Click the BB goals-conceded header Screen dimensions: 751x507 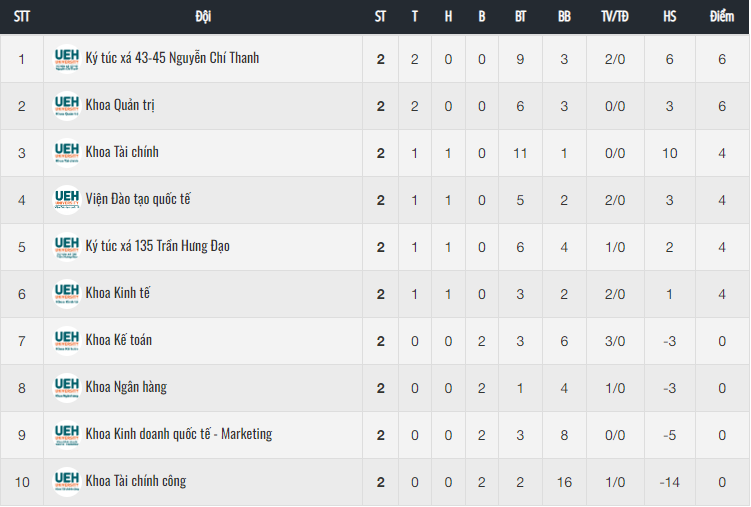(x=564, y=17)
